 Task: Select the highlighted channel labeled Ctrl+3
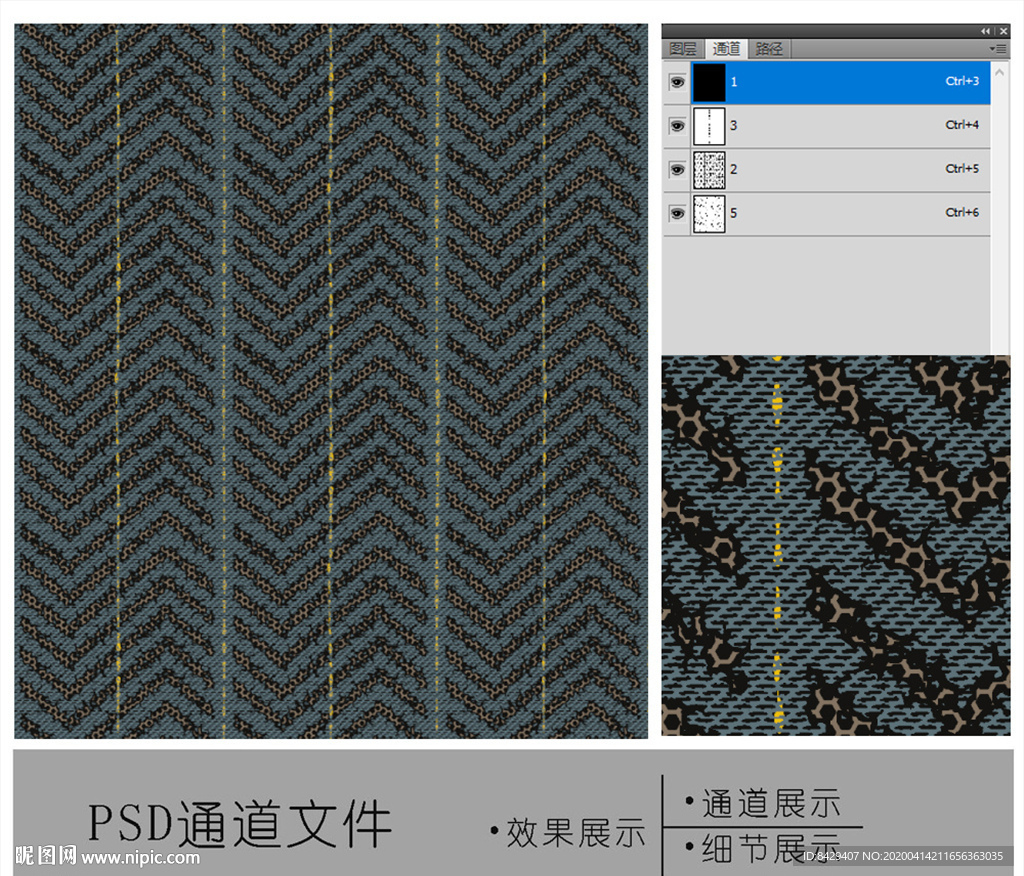coord(827,82)
